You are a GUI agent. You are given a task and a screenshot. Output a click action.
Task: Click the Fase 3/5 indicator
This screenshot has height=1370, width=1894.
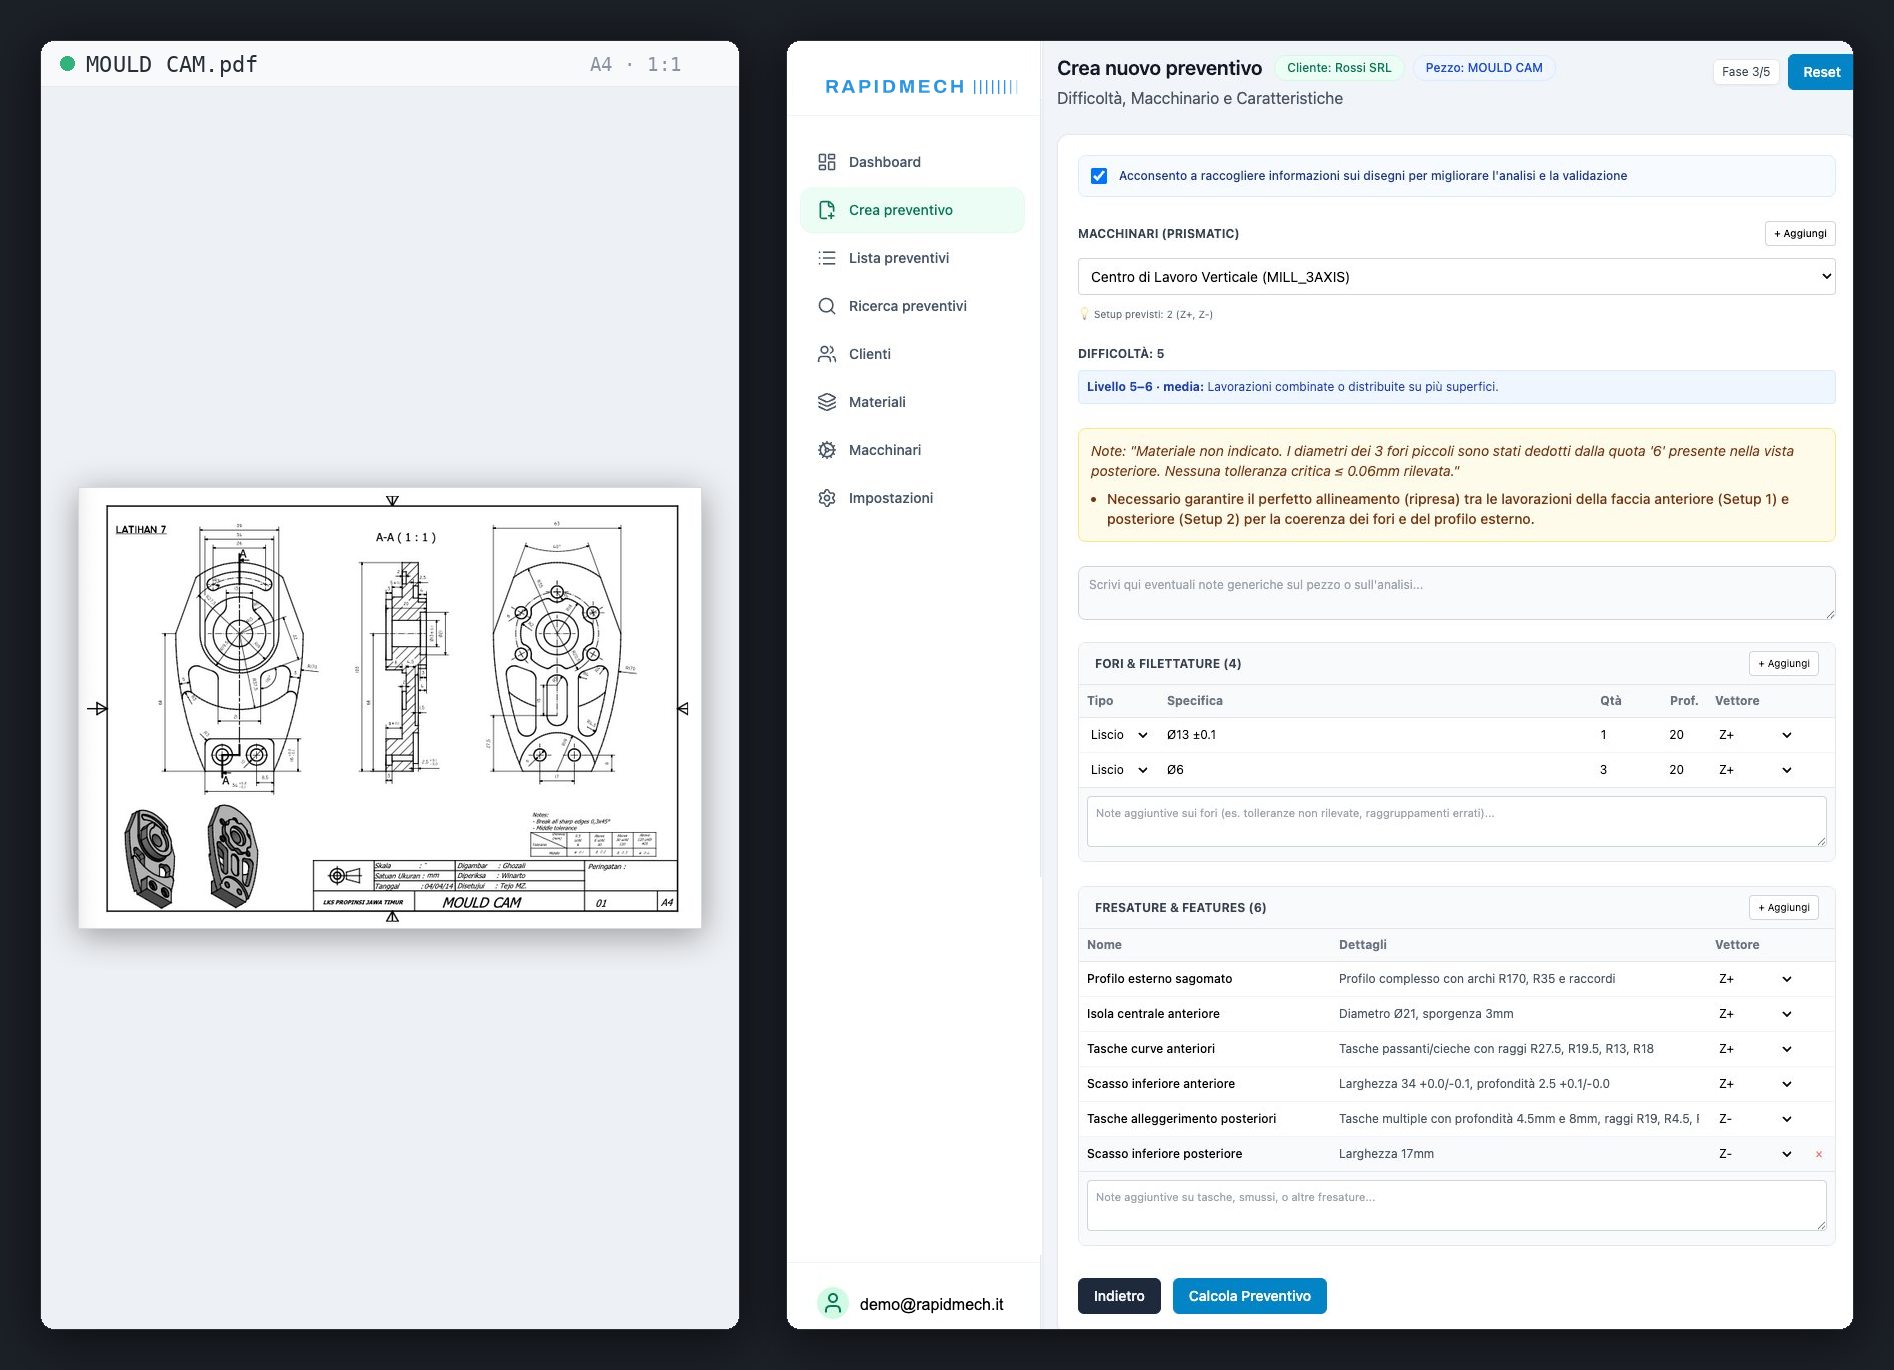pyautogui.click(x=1746, y=72)
